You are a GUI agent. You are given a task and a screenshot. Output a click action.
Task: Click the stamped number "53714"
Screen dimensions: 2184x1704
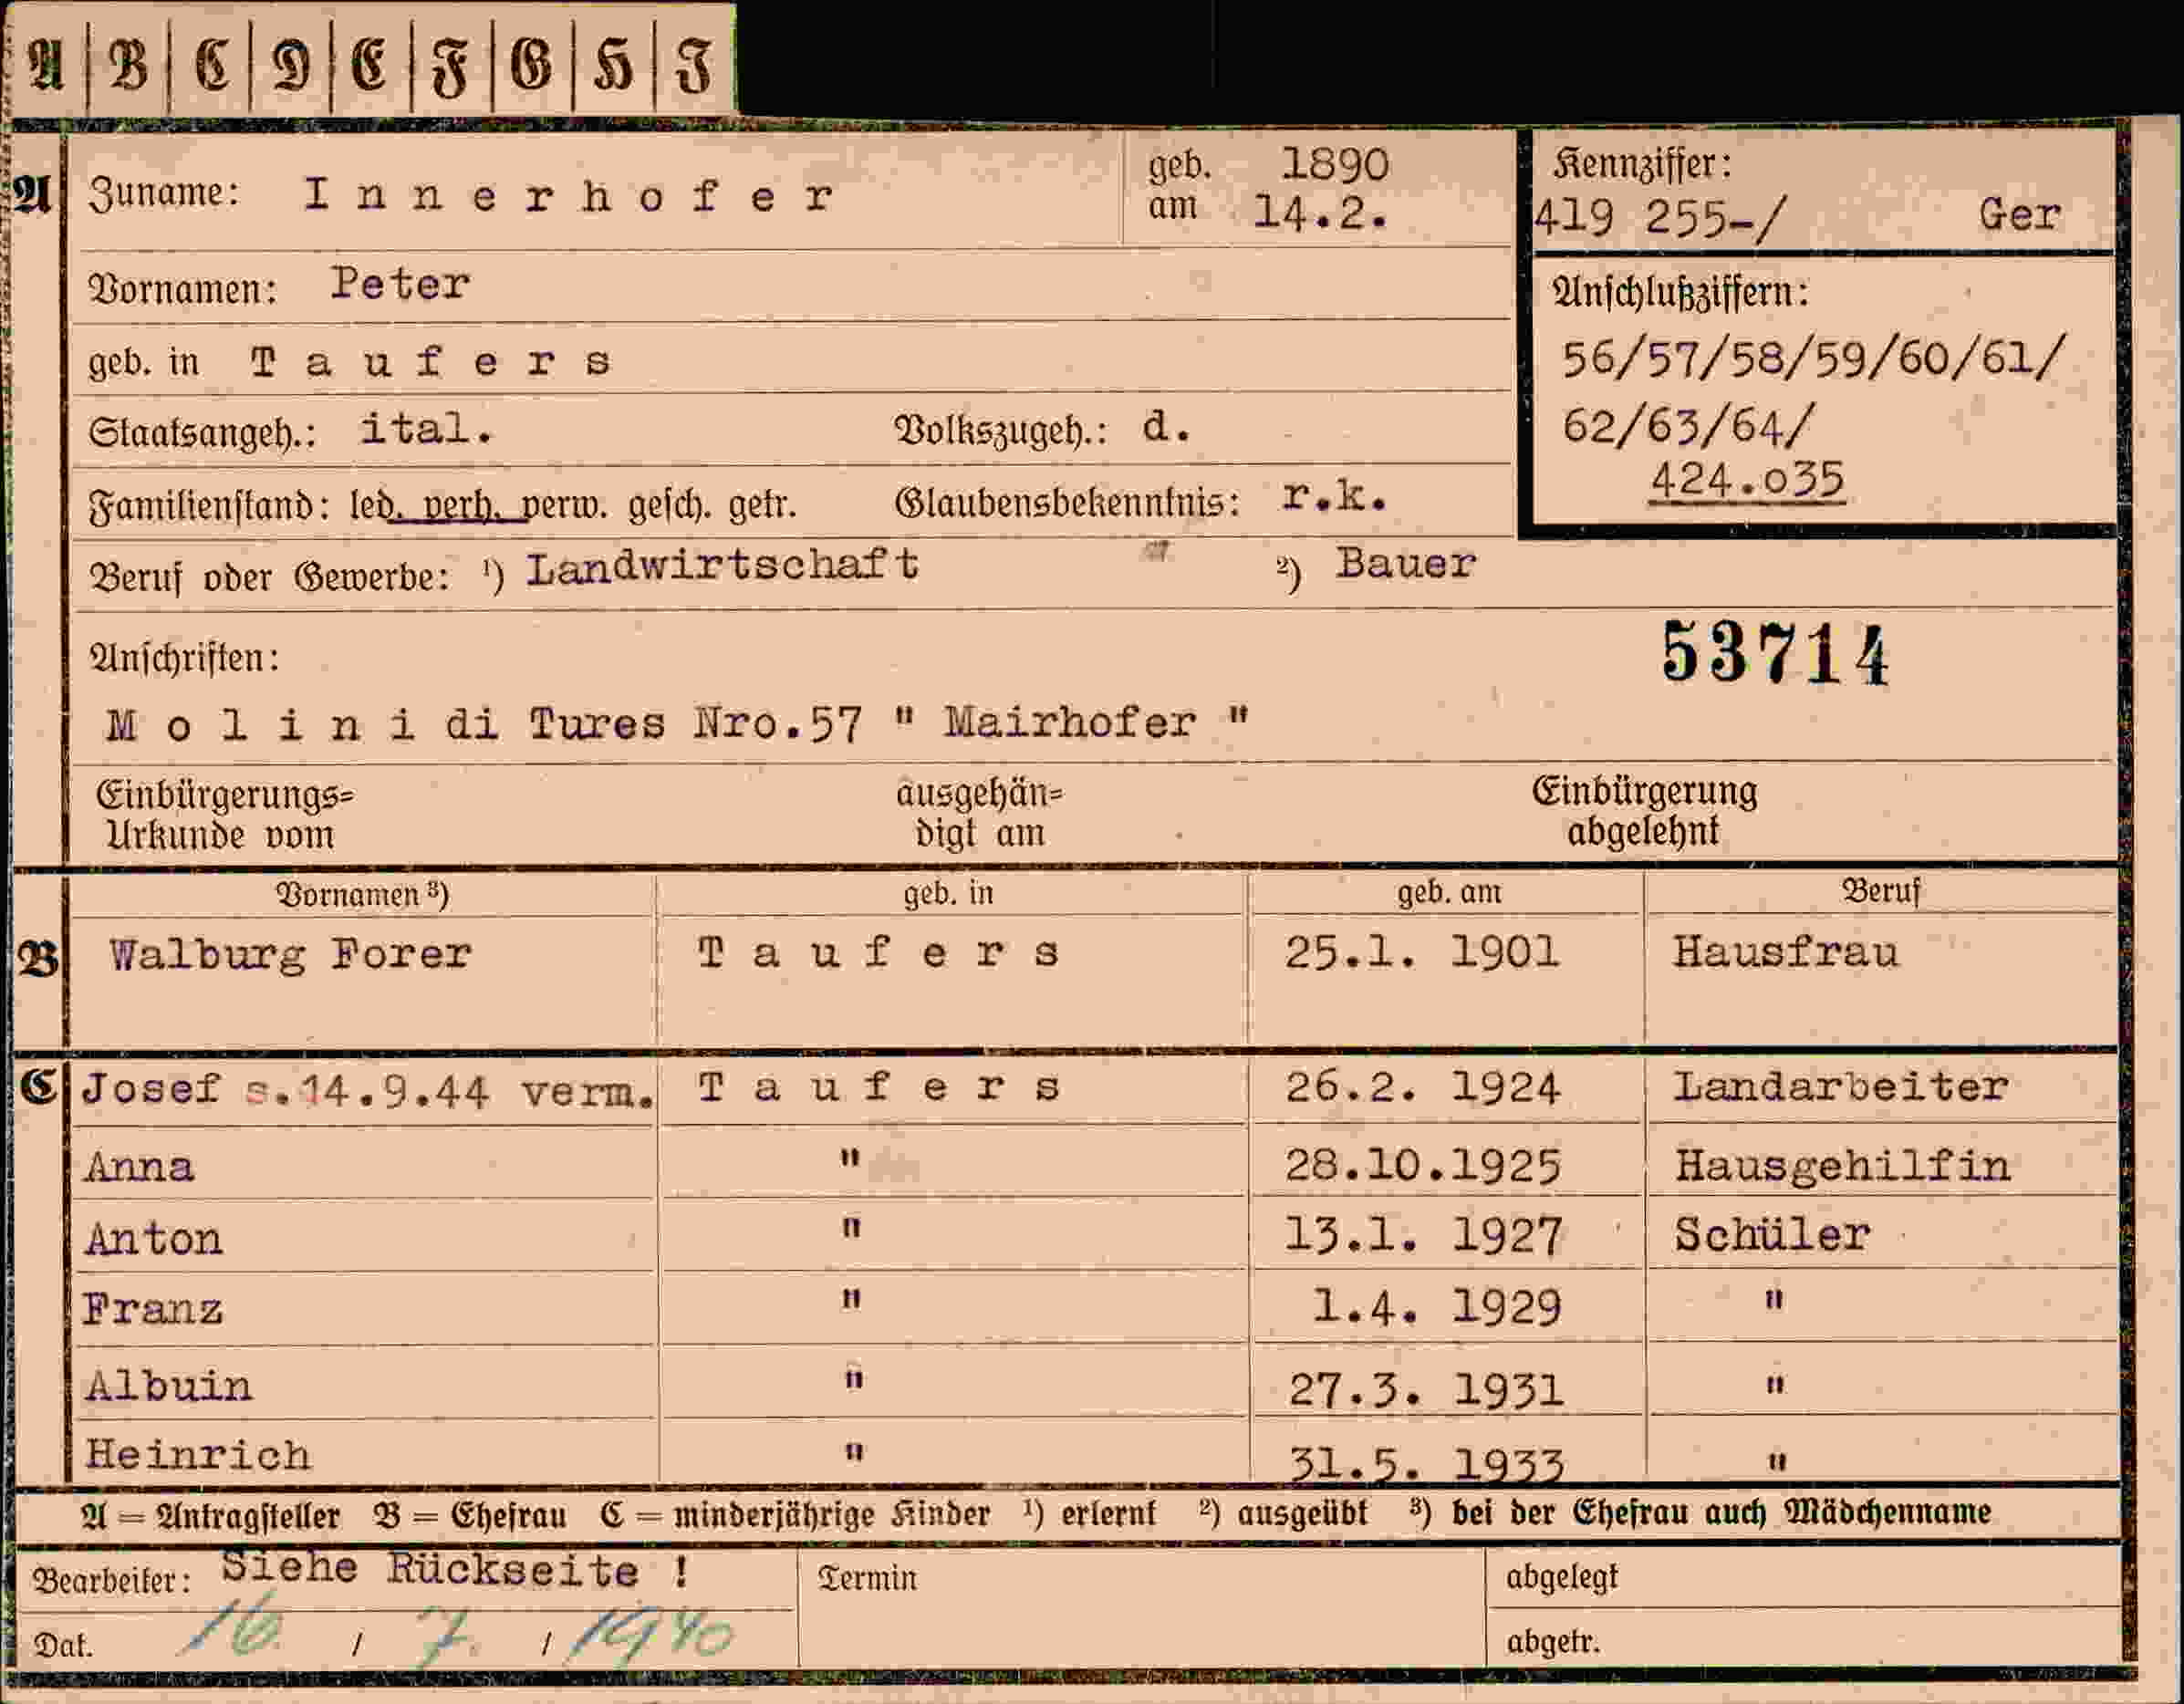pos(1776,654)
